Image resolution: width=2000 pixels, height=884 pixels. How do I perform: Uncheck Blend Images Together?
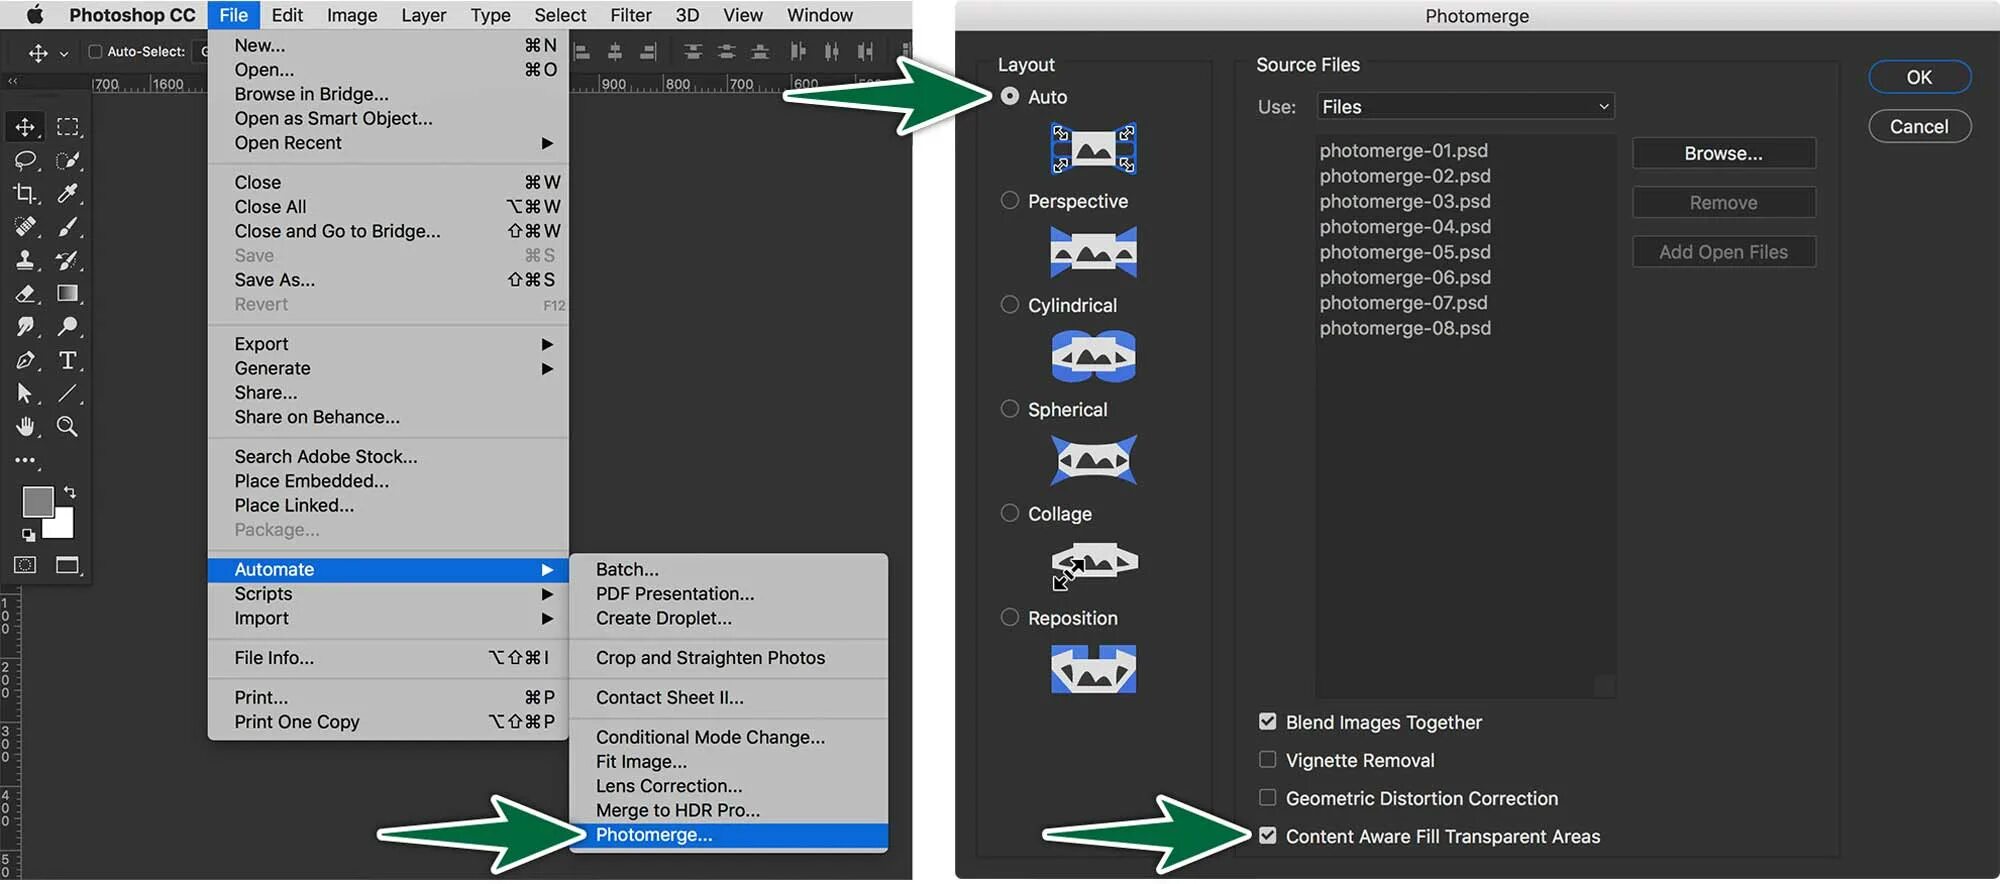pyautogui.click(x=1268, y=721)
